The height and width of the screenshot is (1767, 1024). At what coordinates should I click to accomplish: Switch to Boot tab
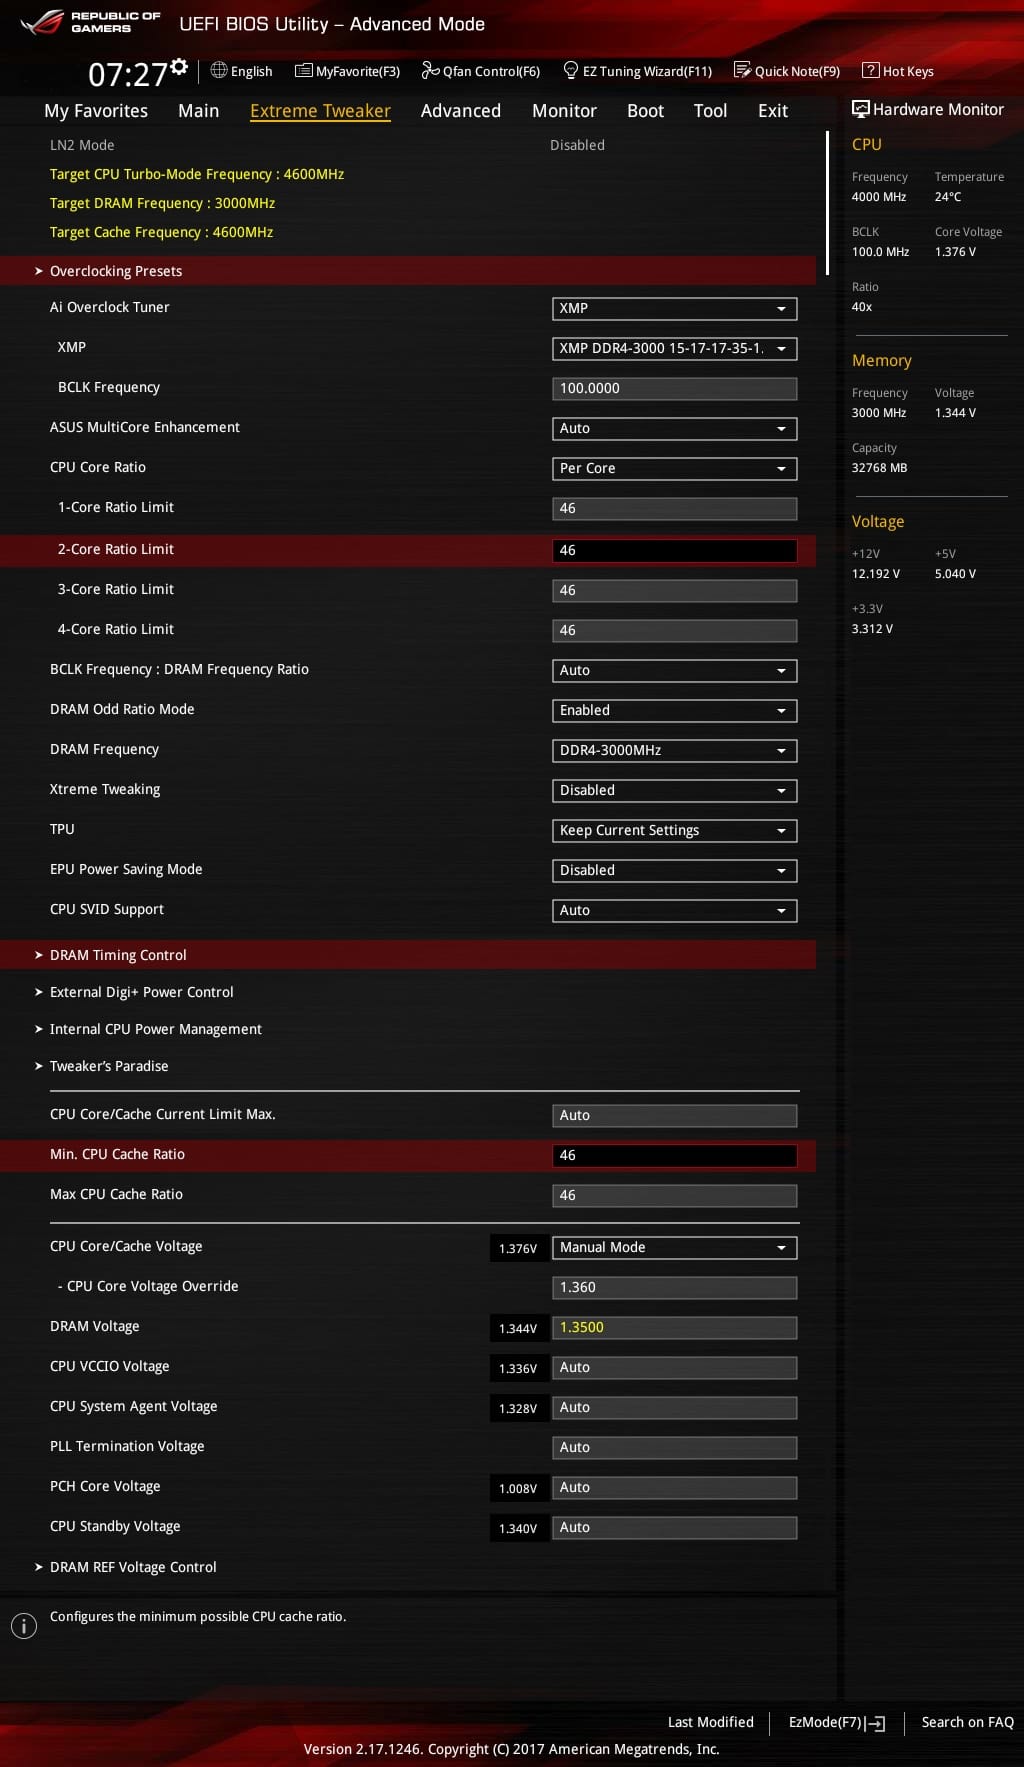pyautogui.click(x=645, y=111)
